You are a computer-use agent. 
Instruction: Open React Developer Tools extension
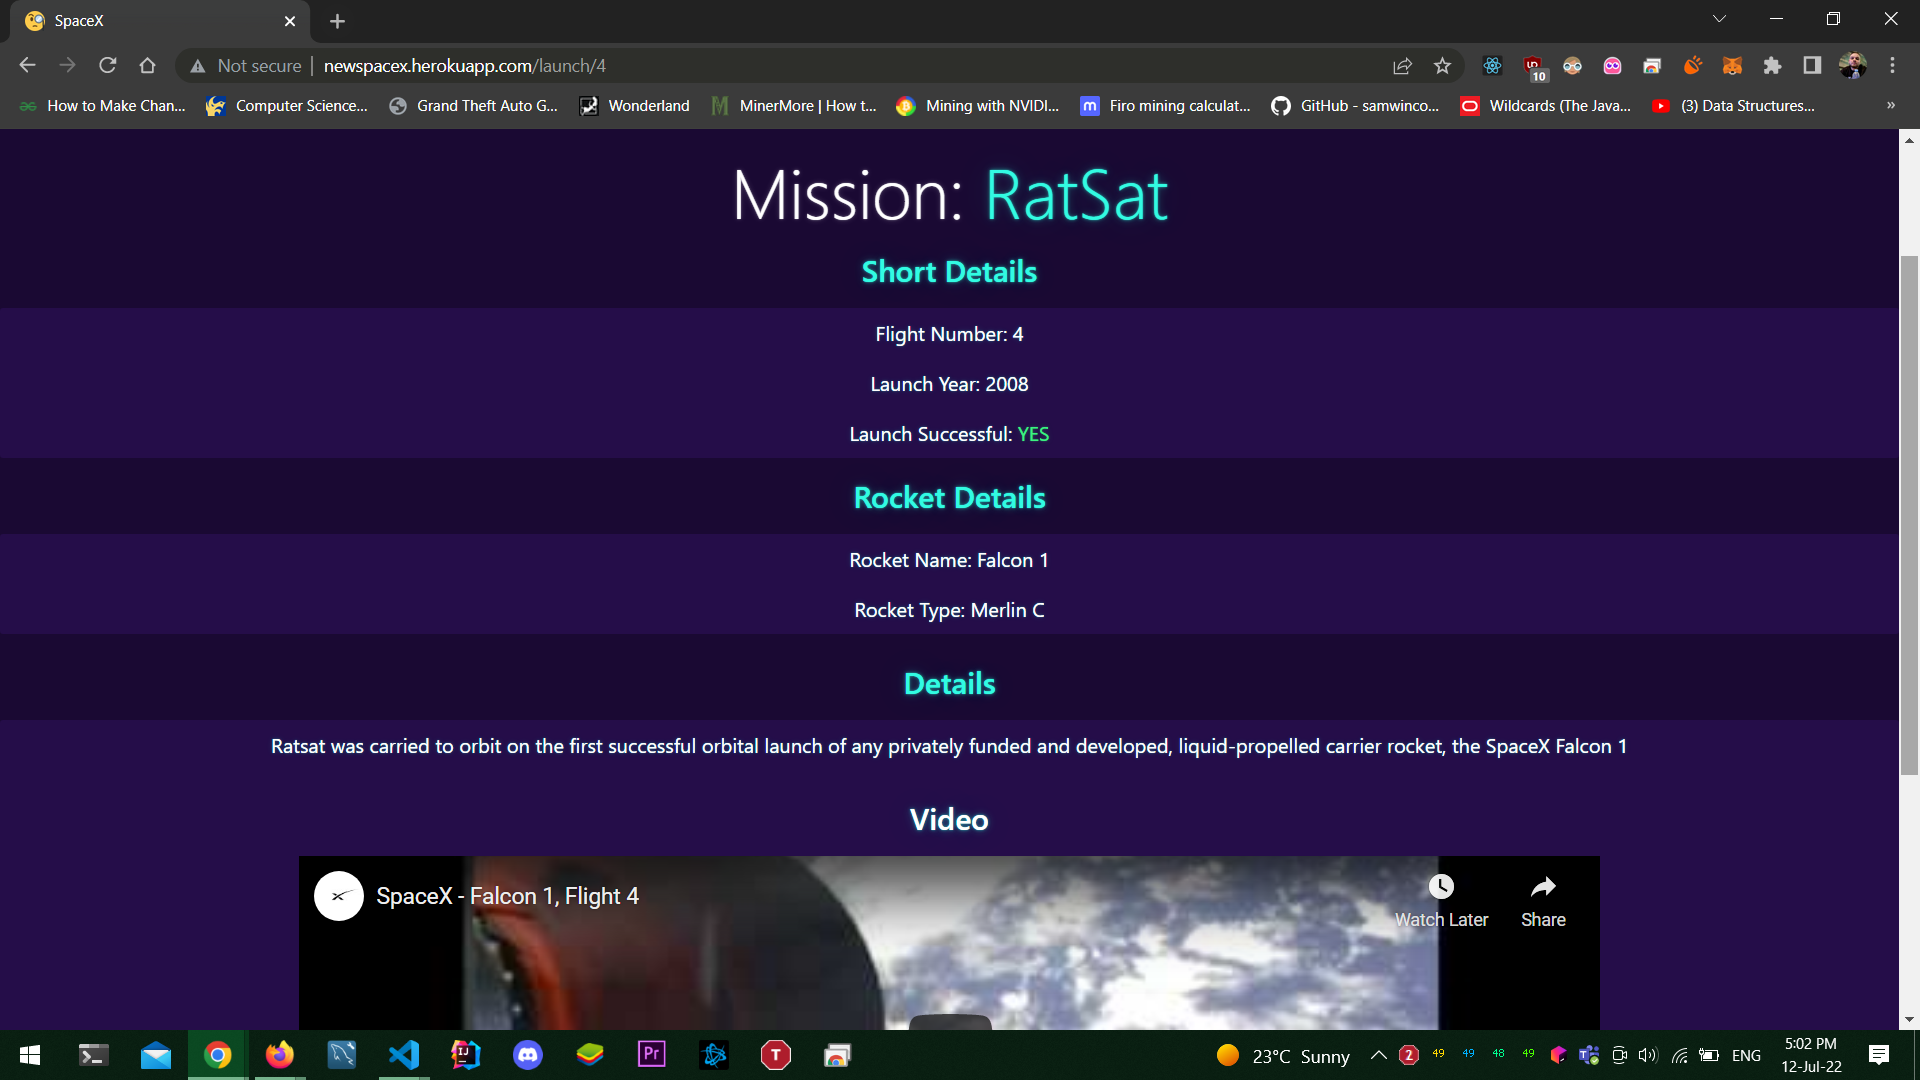[1492, 66]
